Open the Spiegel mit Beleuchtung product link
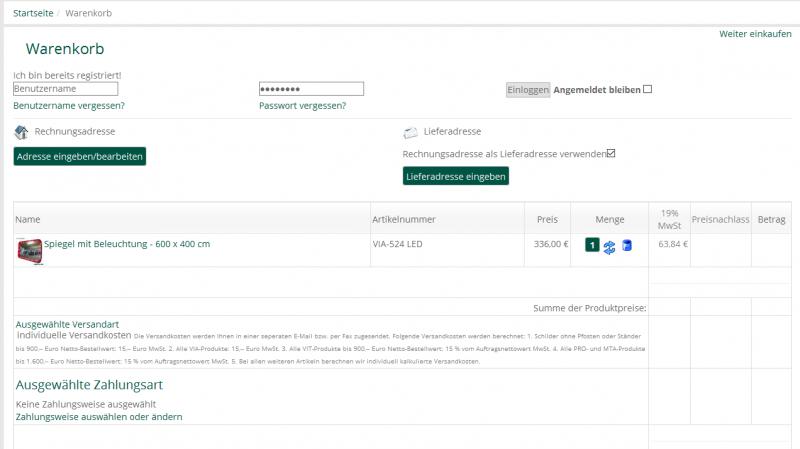Screen dimensions: 800x449 (127, 244)
